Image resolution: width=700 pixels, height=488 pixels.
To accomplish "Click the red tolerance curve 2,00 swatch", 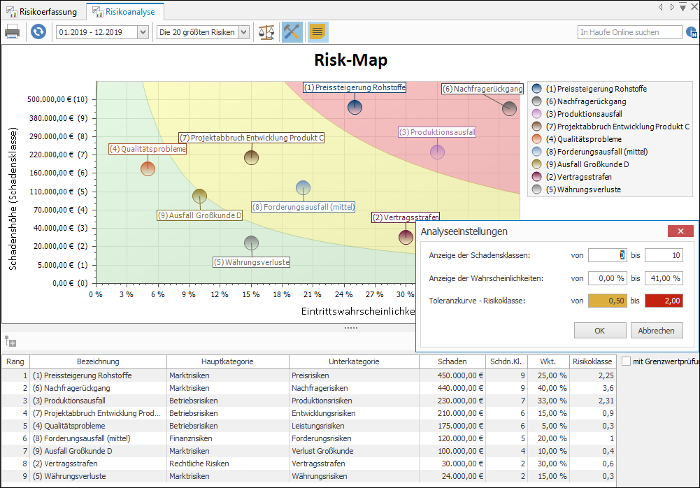I will [664, 301].
